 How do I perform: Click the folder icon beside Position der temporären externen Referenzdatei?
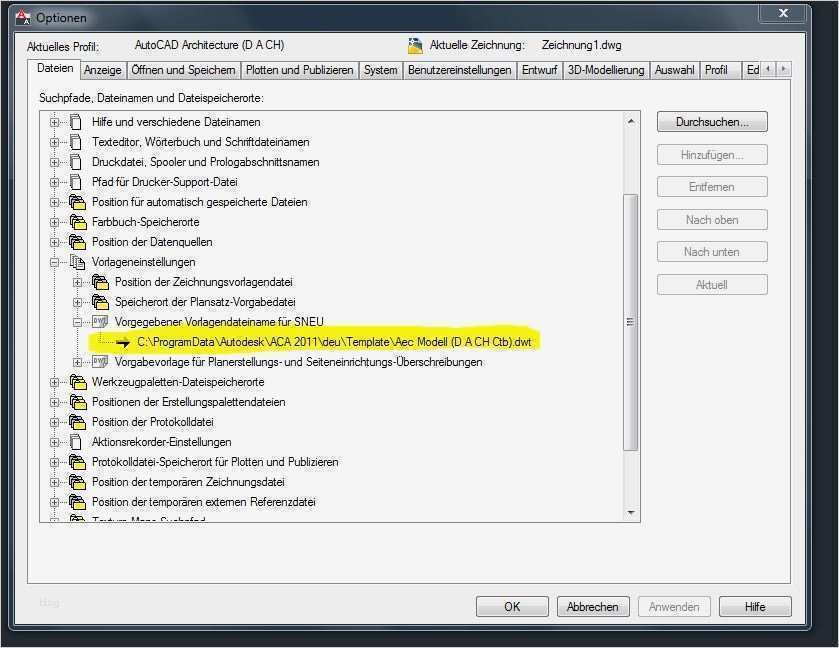point(78,502)
